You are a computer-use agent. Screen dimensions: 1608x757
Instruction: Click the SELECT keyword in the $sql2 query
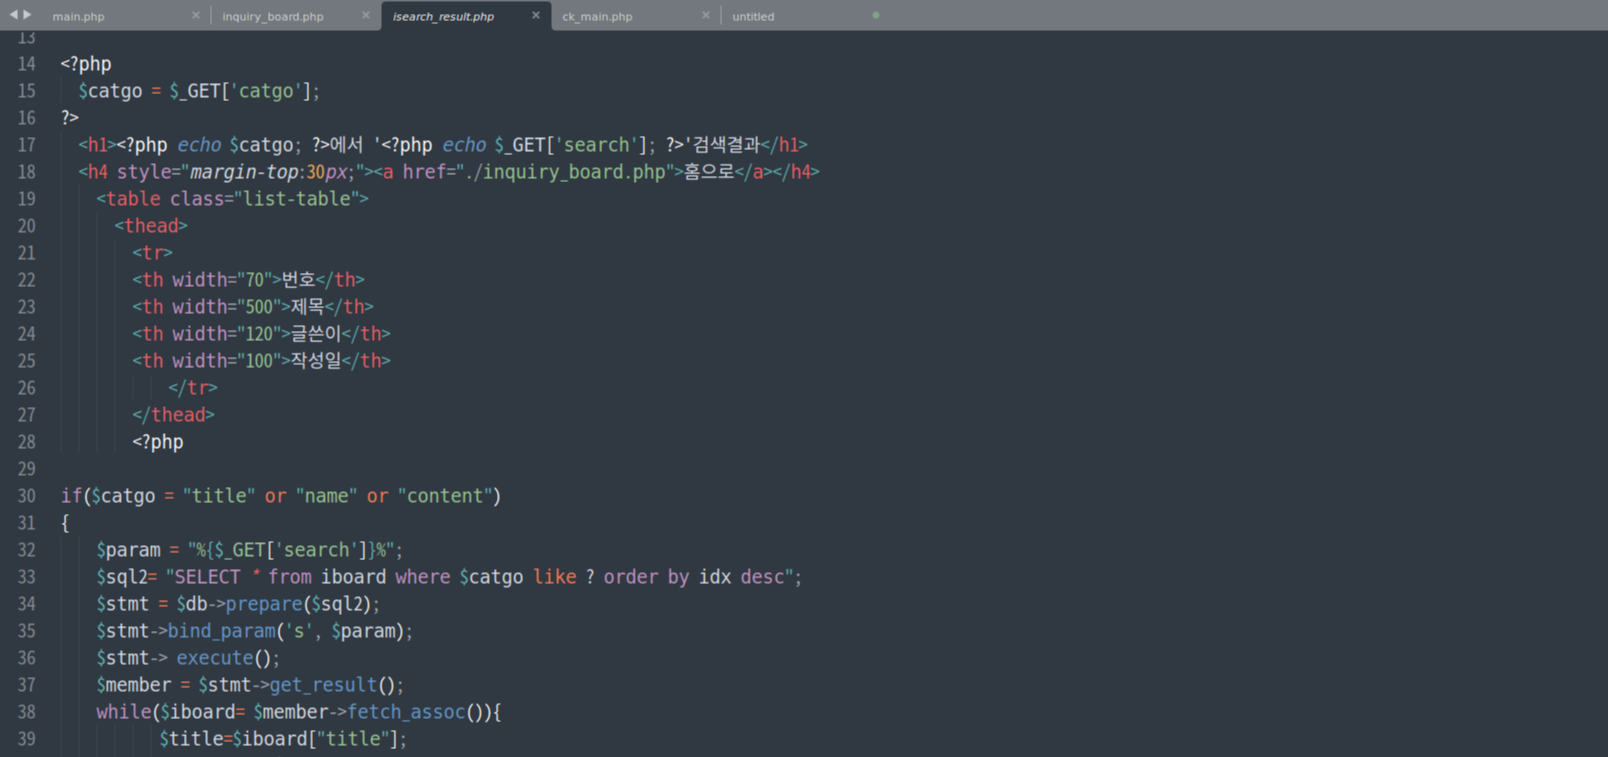coord(208,577)
